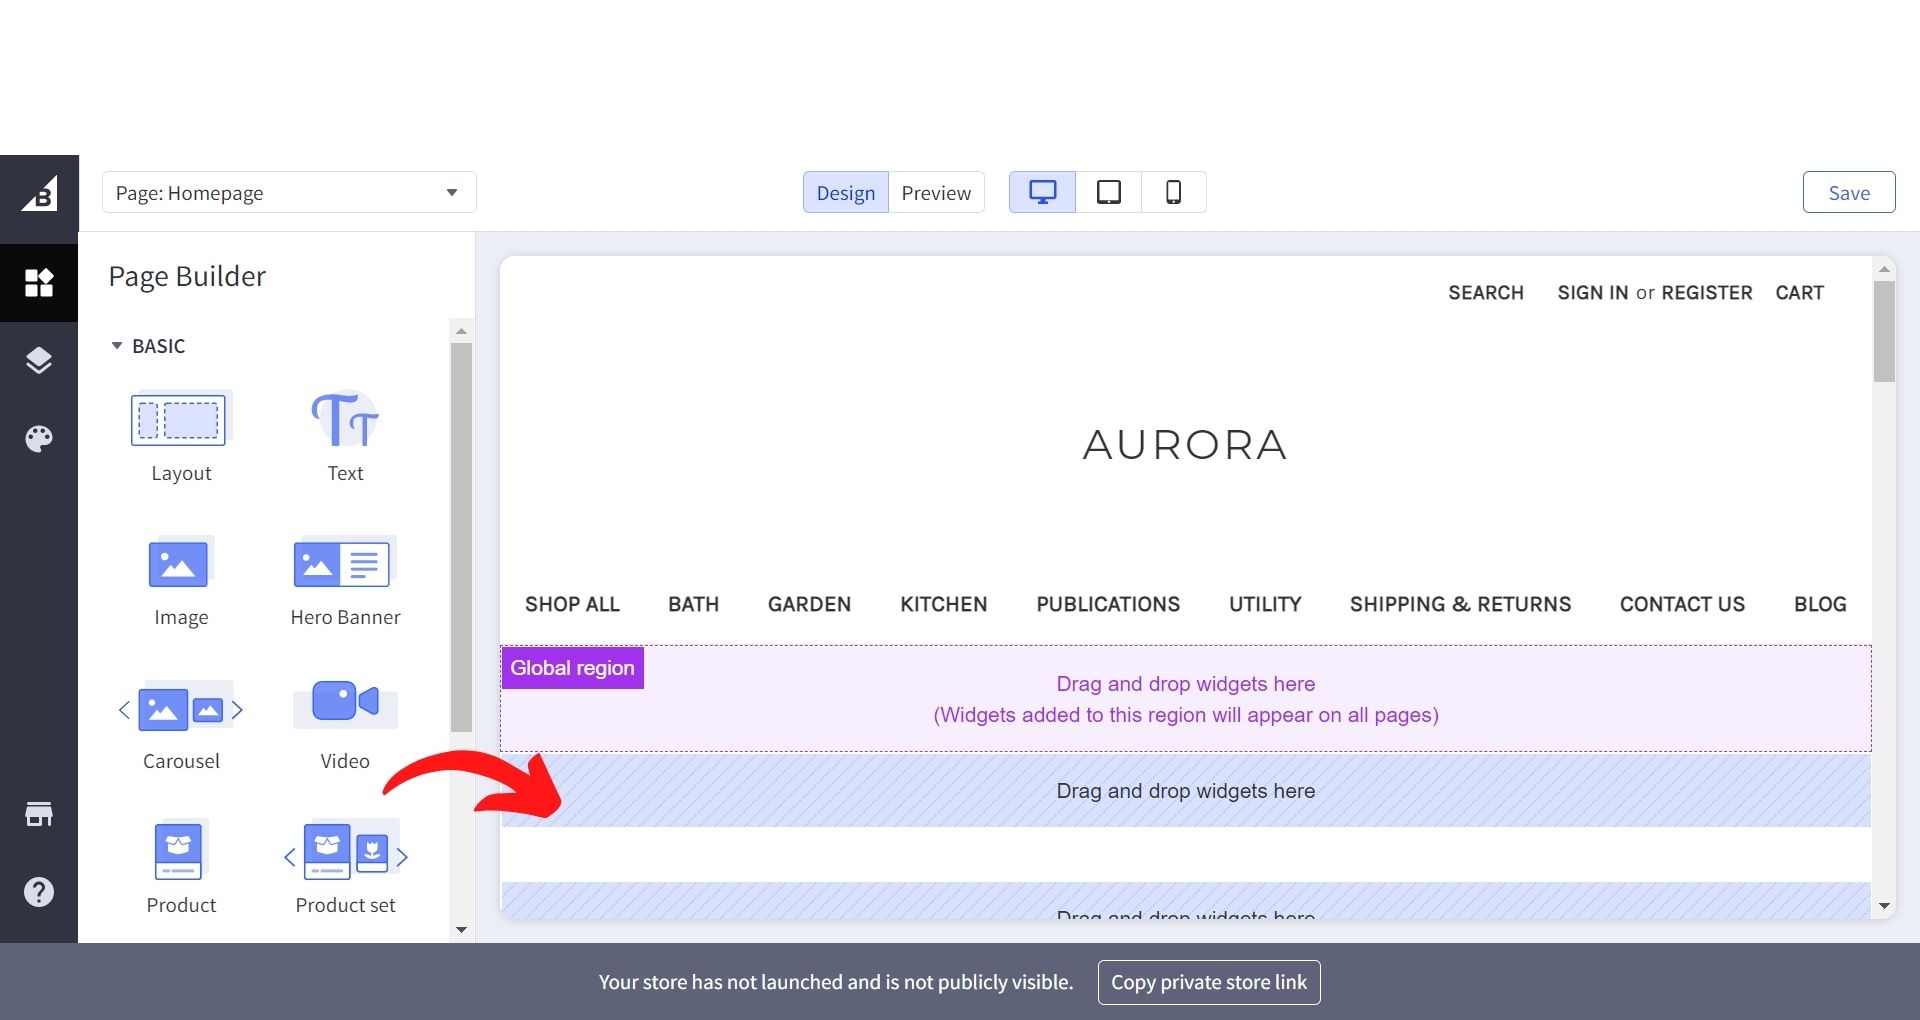
Task: Select the Layout widget icon
Action: (x=180, y=420)
